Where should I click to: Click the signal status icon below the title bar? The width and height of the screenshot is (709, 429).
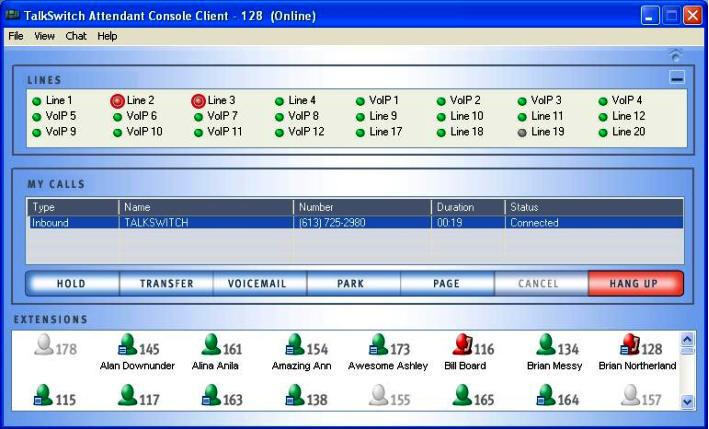pyautogui.click(x=676, y=56)
